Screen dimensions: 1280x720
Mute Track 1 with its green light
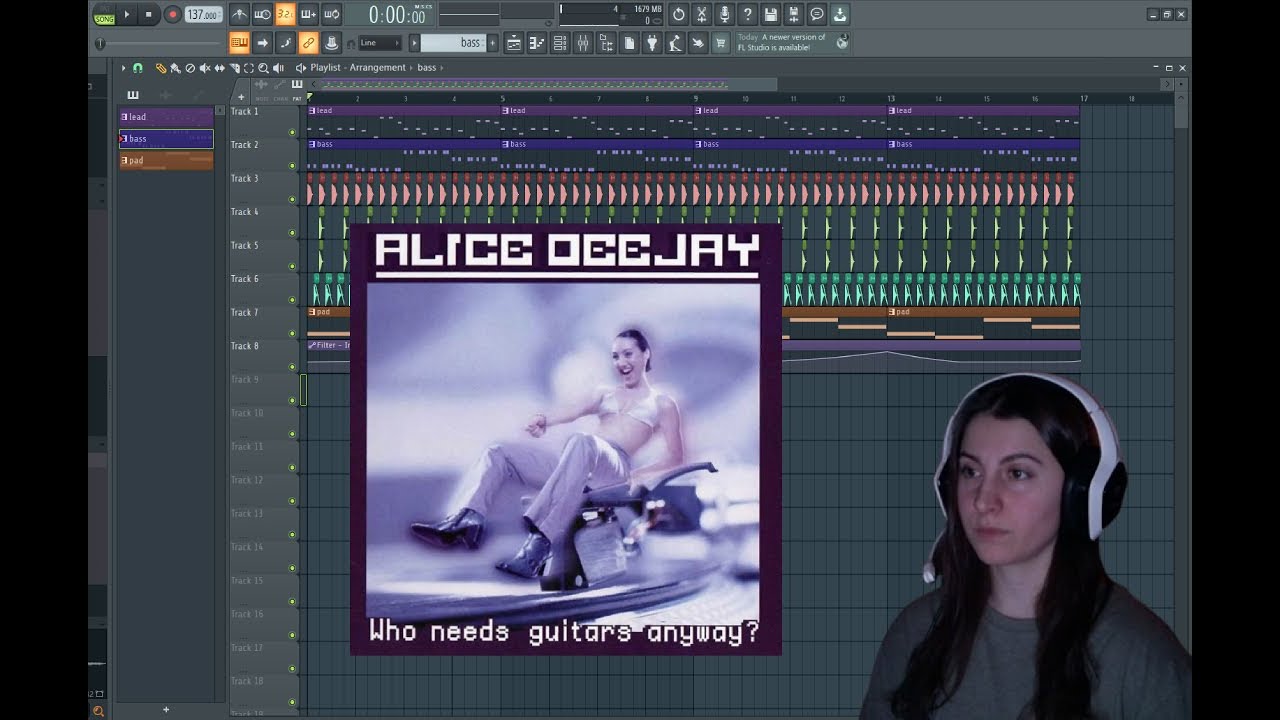(x=292, y=132)
